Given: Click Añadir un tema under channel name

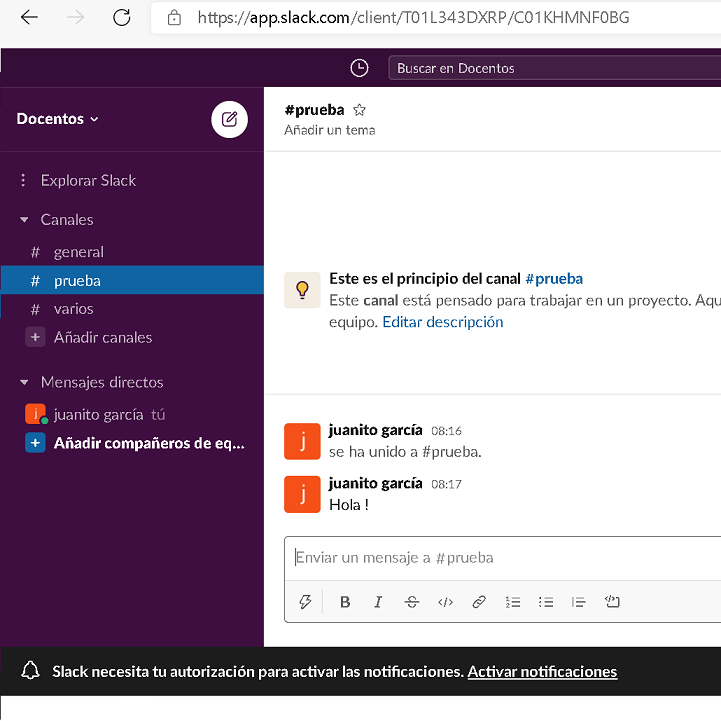Looking at the screenshot, I should pyautogui.click(x=329, y=130).
